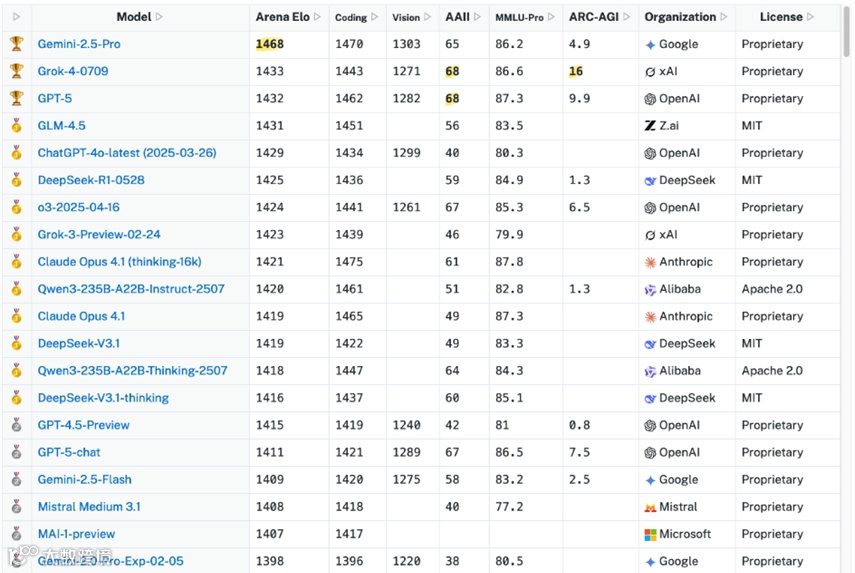Click the gold medal icon beside GLM-4.5
Screen dimensions: 855x573
point(17,125)
